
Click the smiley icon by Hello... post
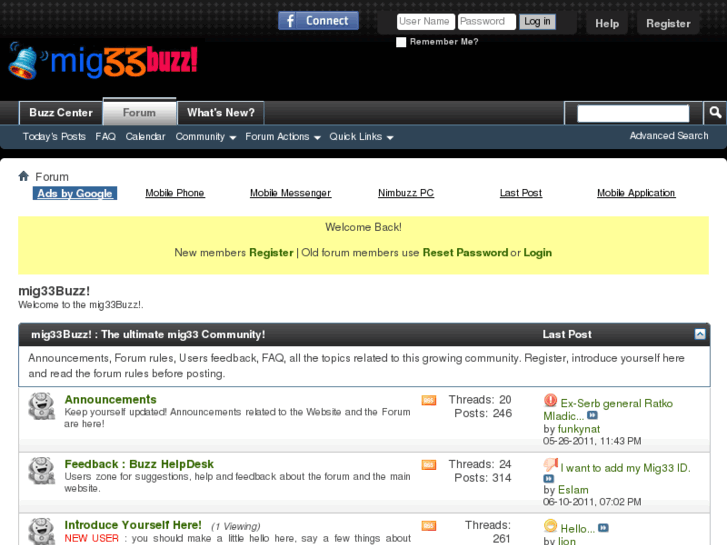(550, 526)
